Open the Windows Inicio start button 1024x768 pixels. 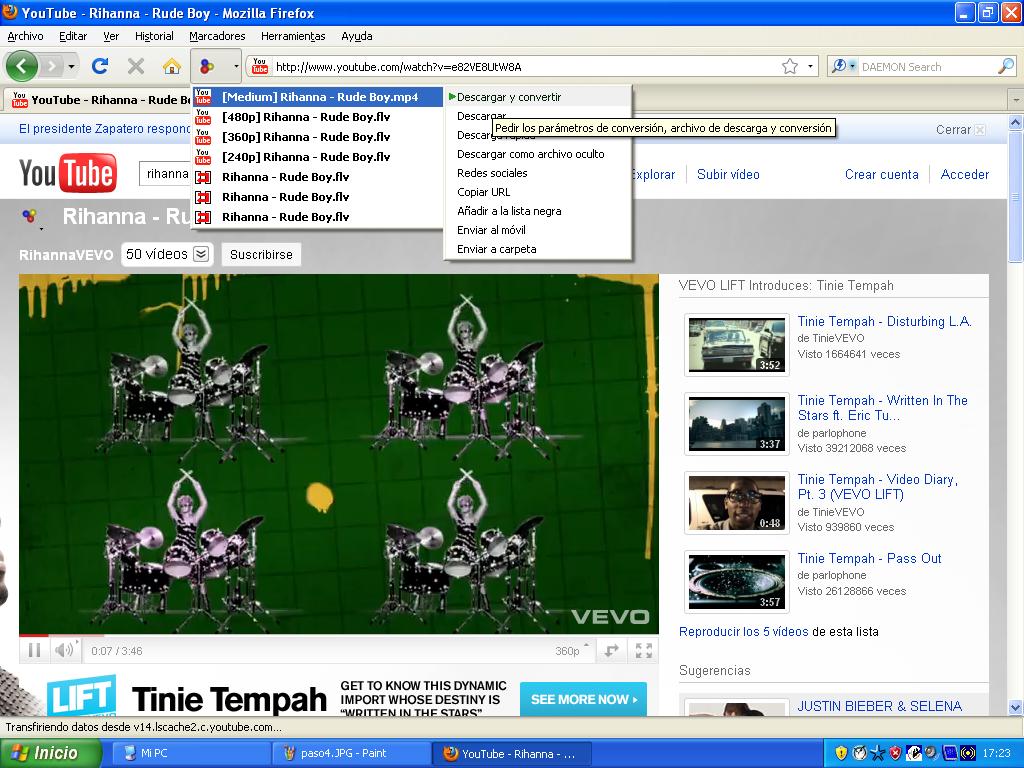tap(50, 753)
